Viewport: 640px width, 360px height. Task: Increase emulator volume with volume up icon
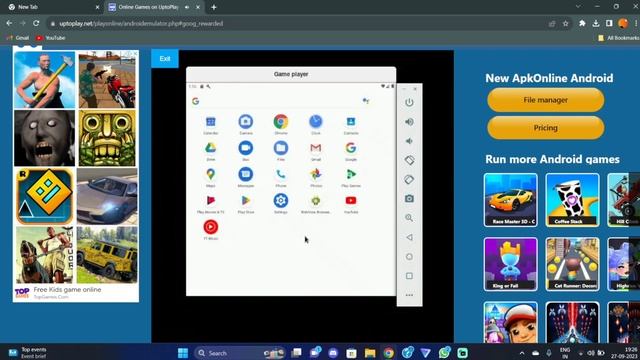(x=409, y=122)
